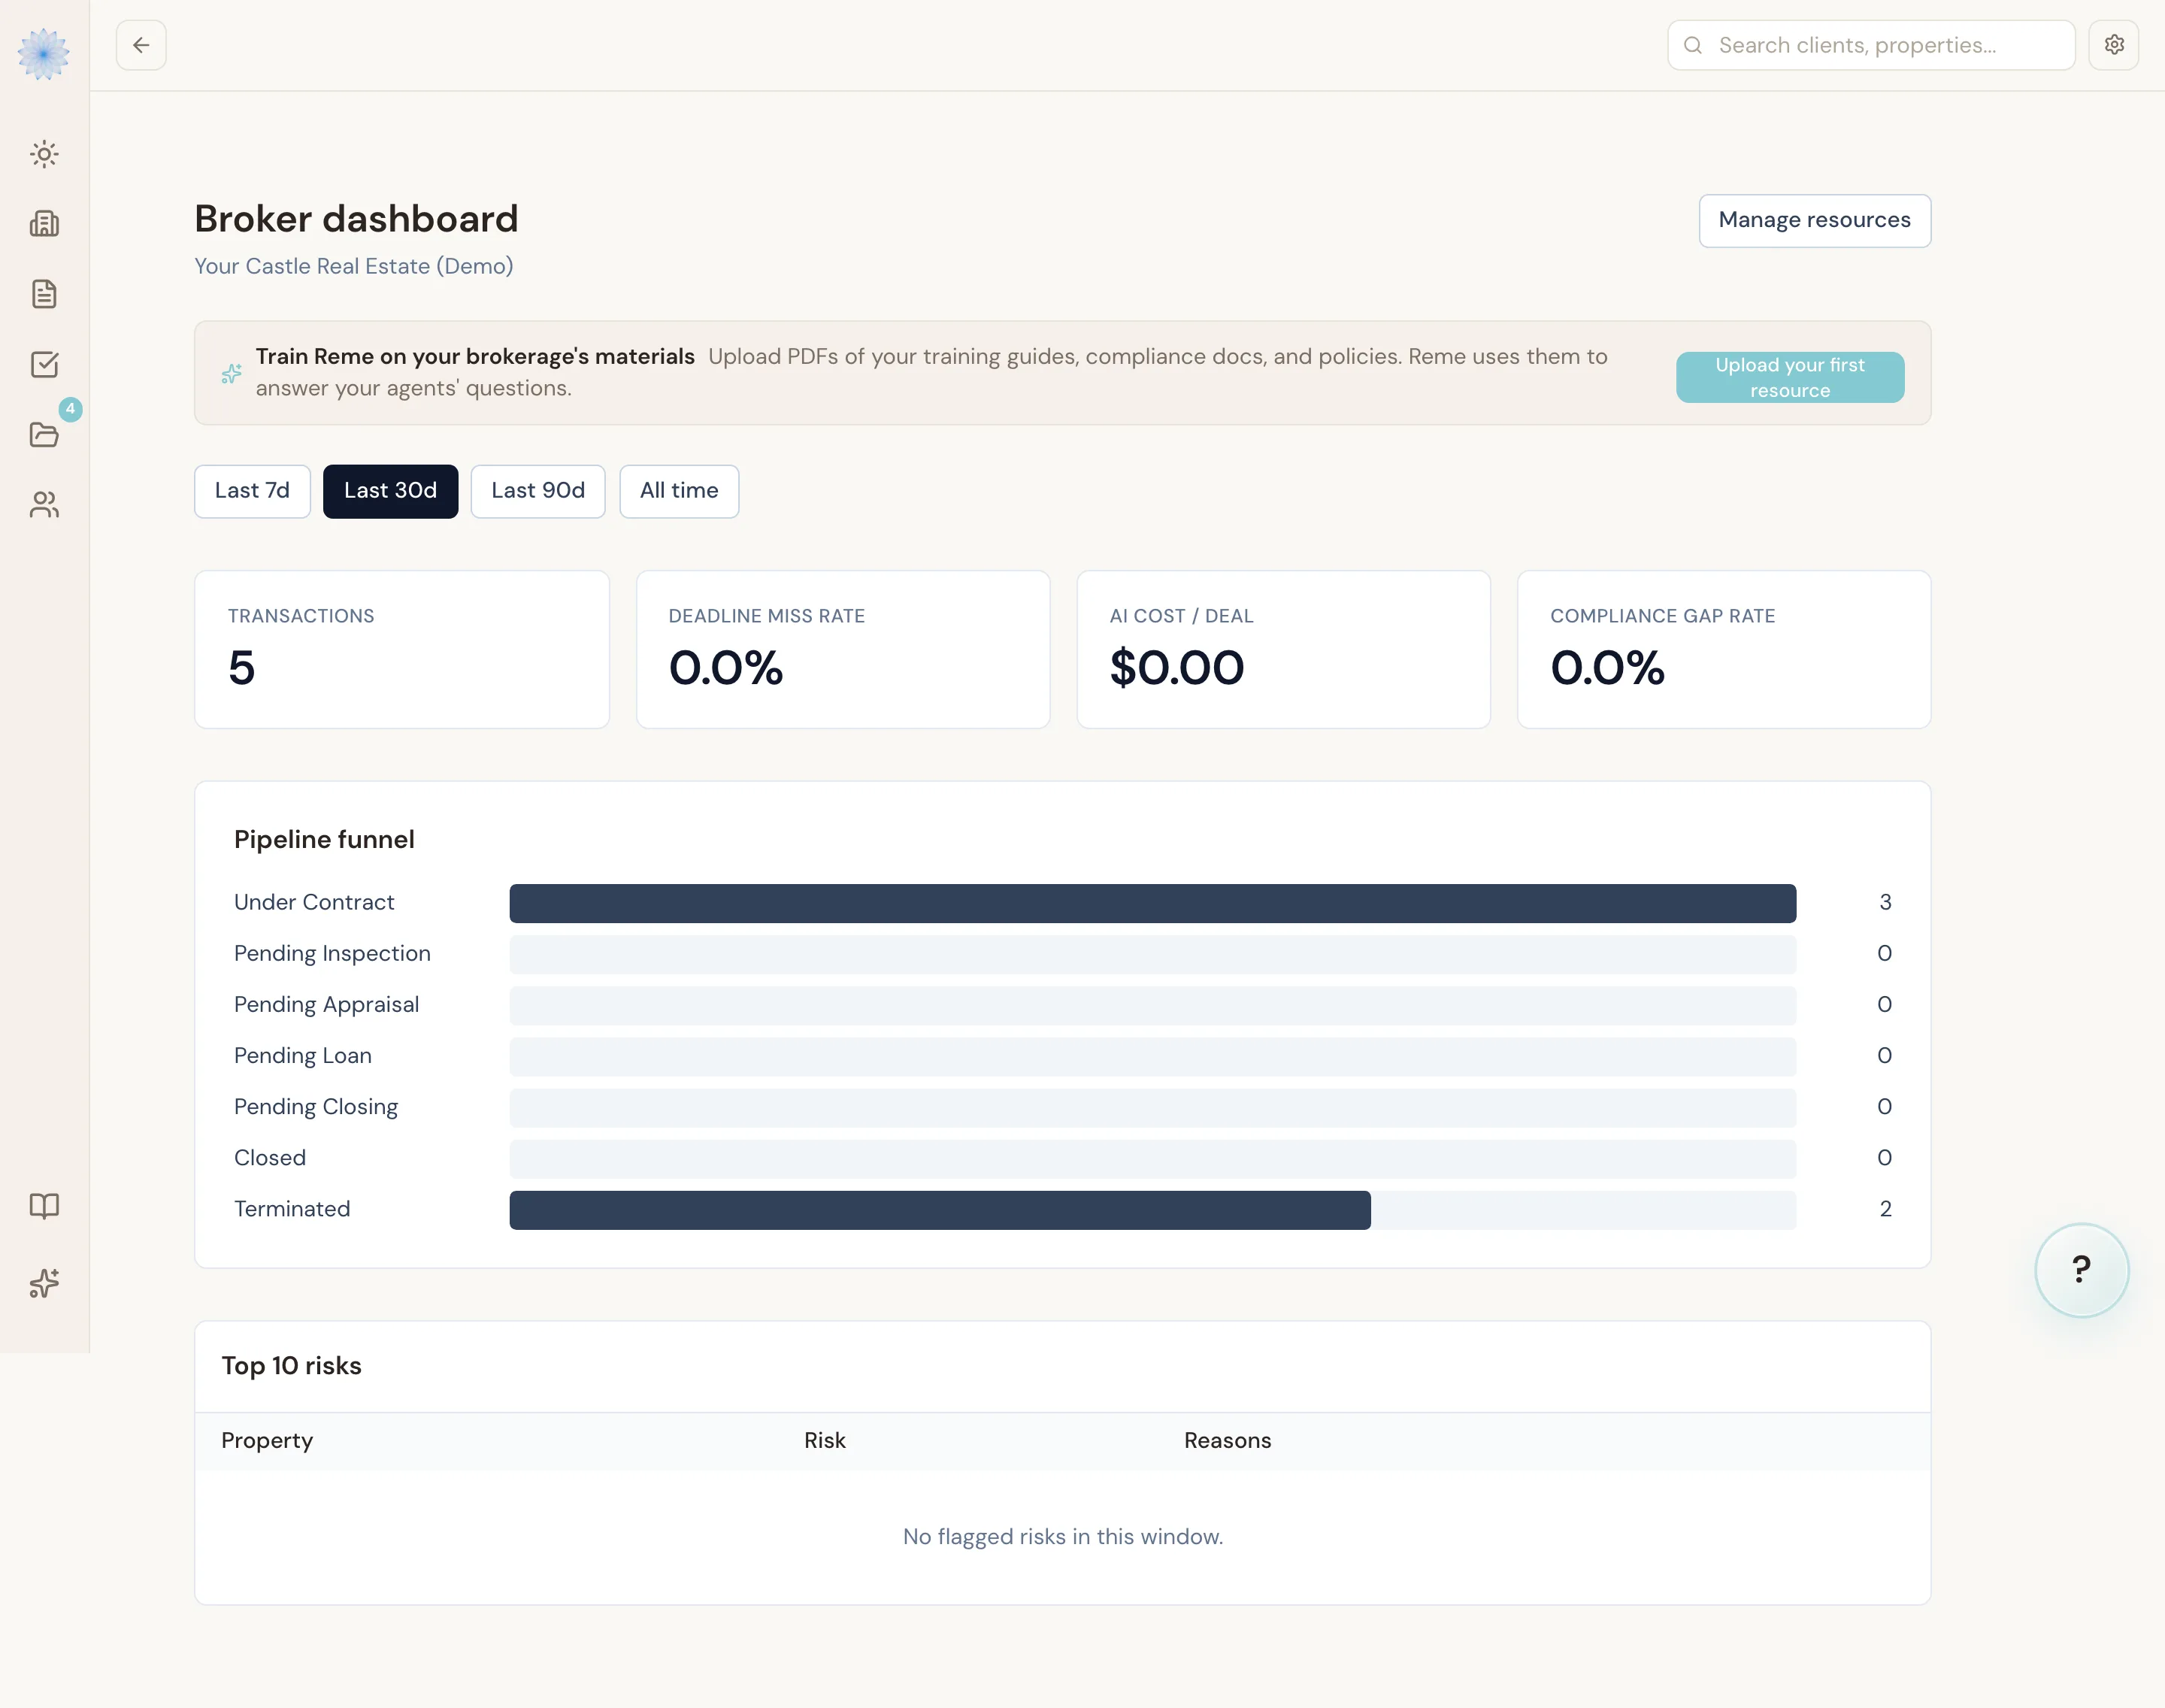Click the Property column header
The width and height of the screenshot is (2165, 1708).
click(267, 1440)
